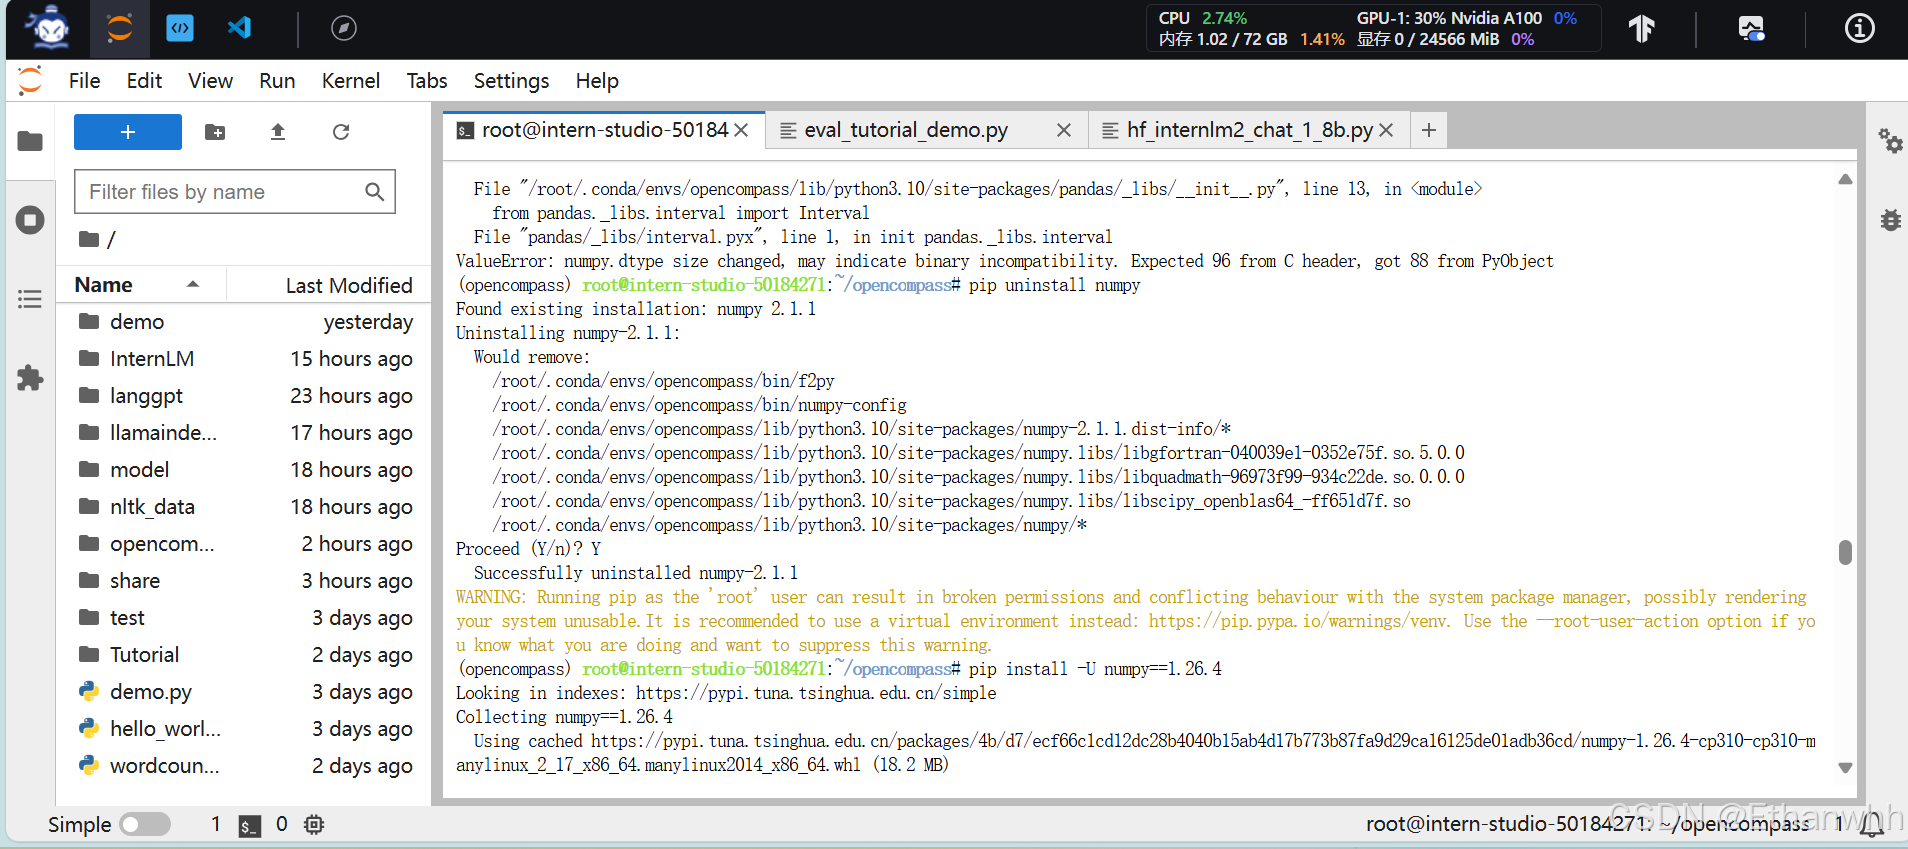Select the share folder
The image size is (1908, 849).
tap(243, 581)
